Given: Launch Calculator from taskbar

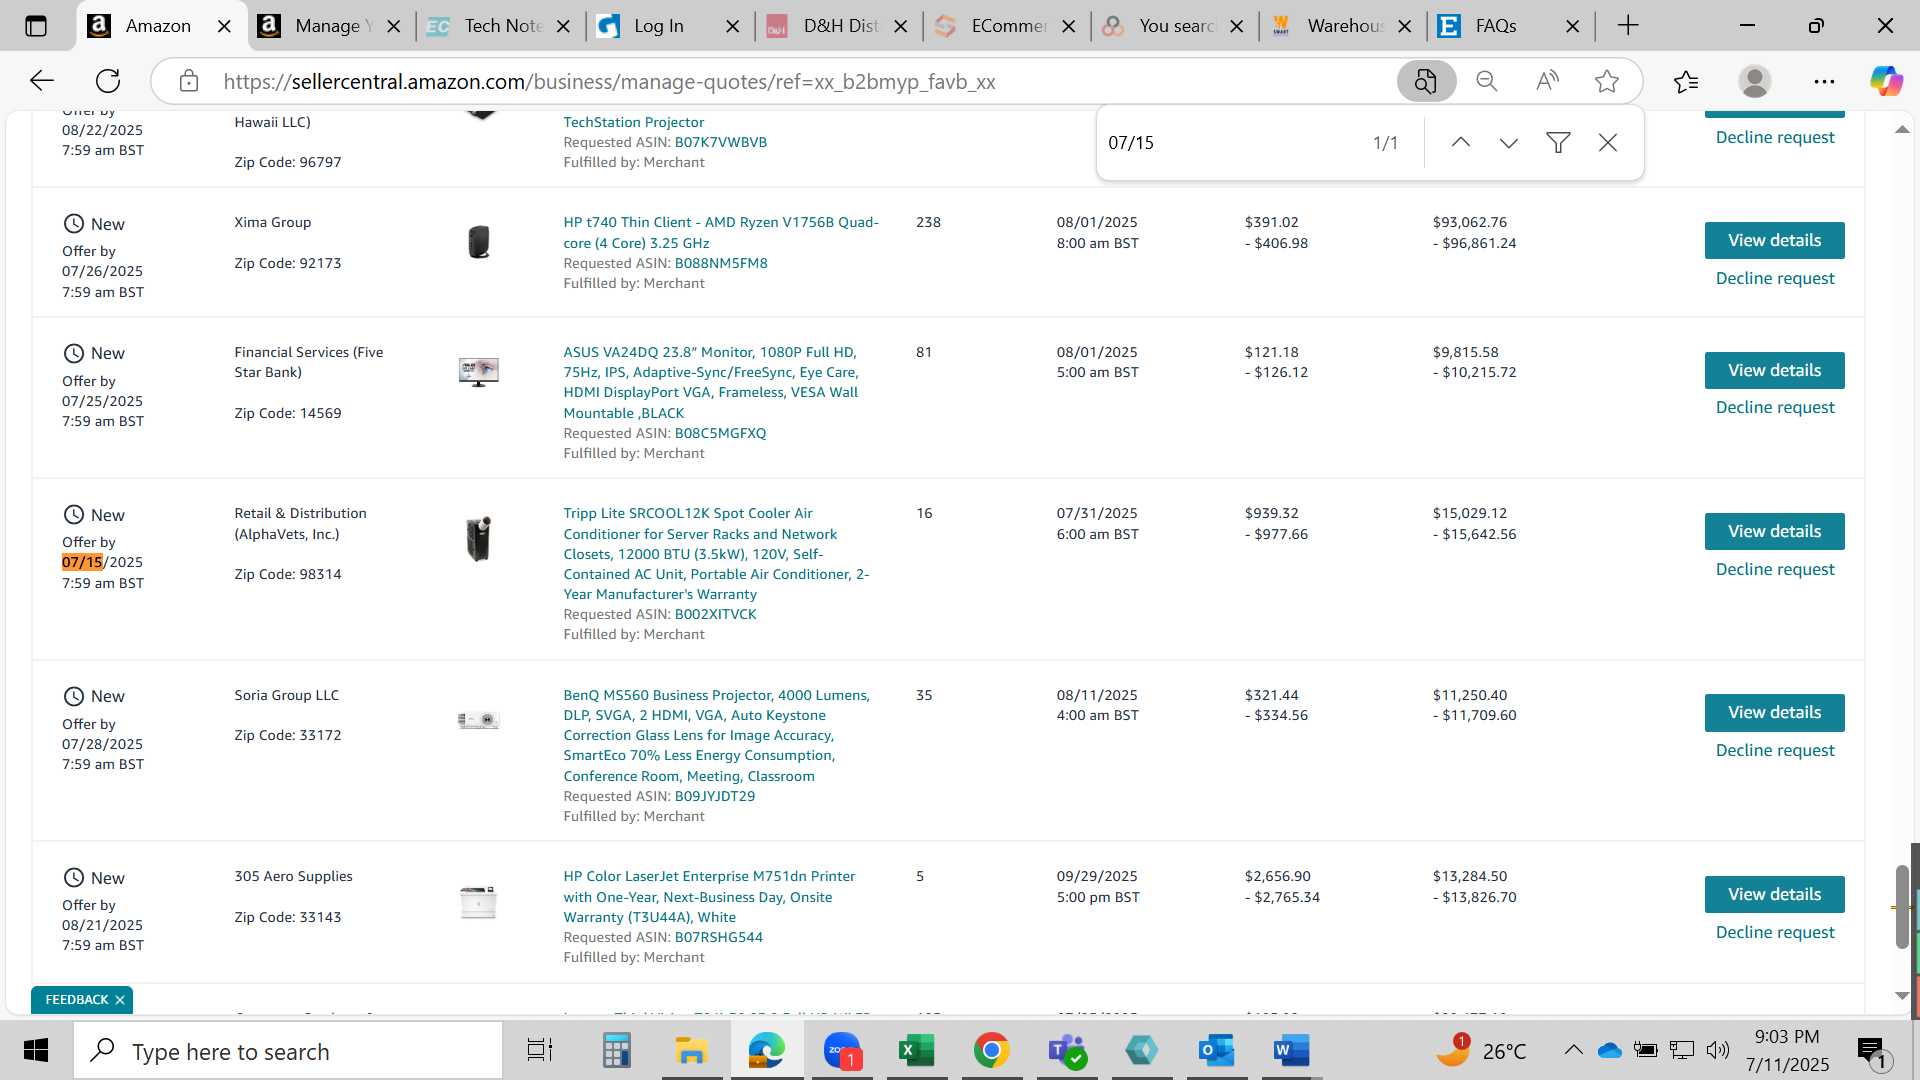Looking at the screenshot, I should pyautogui.click(x=616, y=1051).
